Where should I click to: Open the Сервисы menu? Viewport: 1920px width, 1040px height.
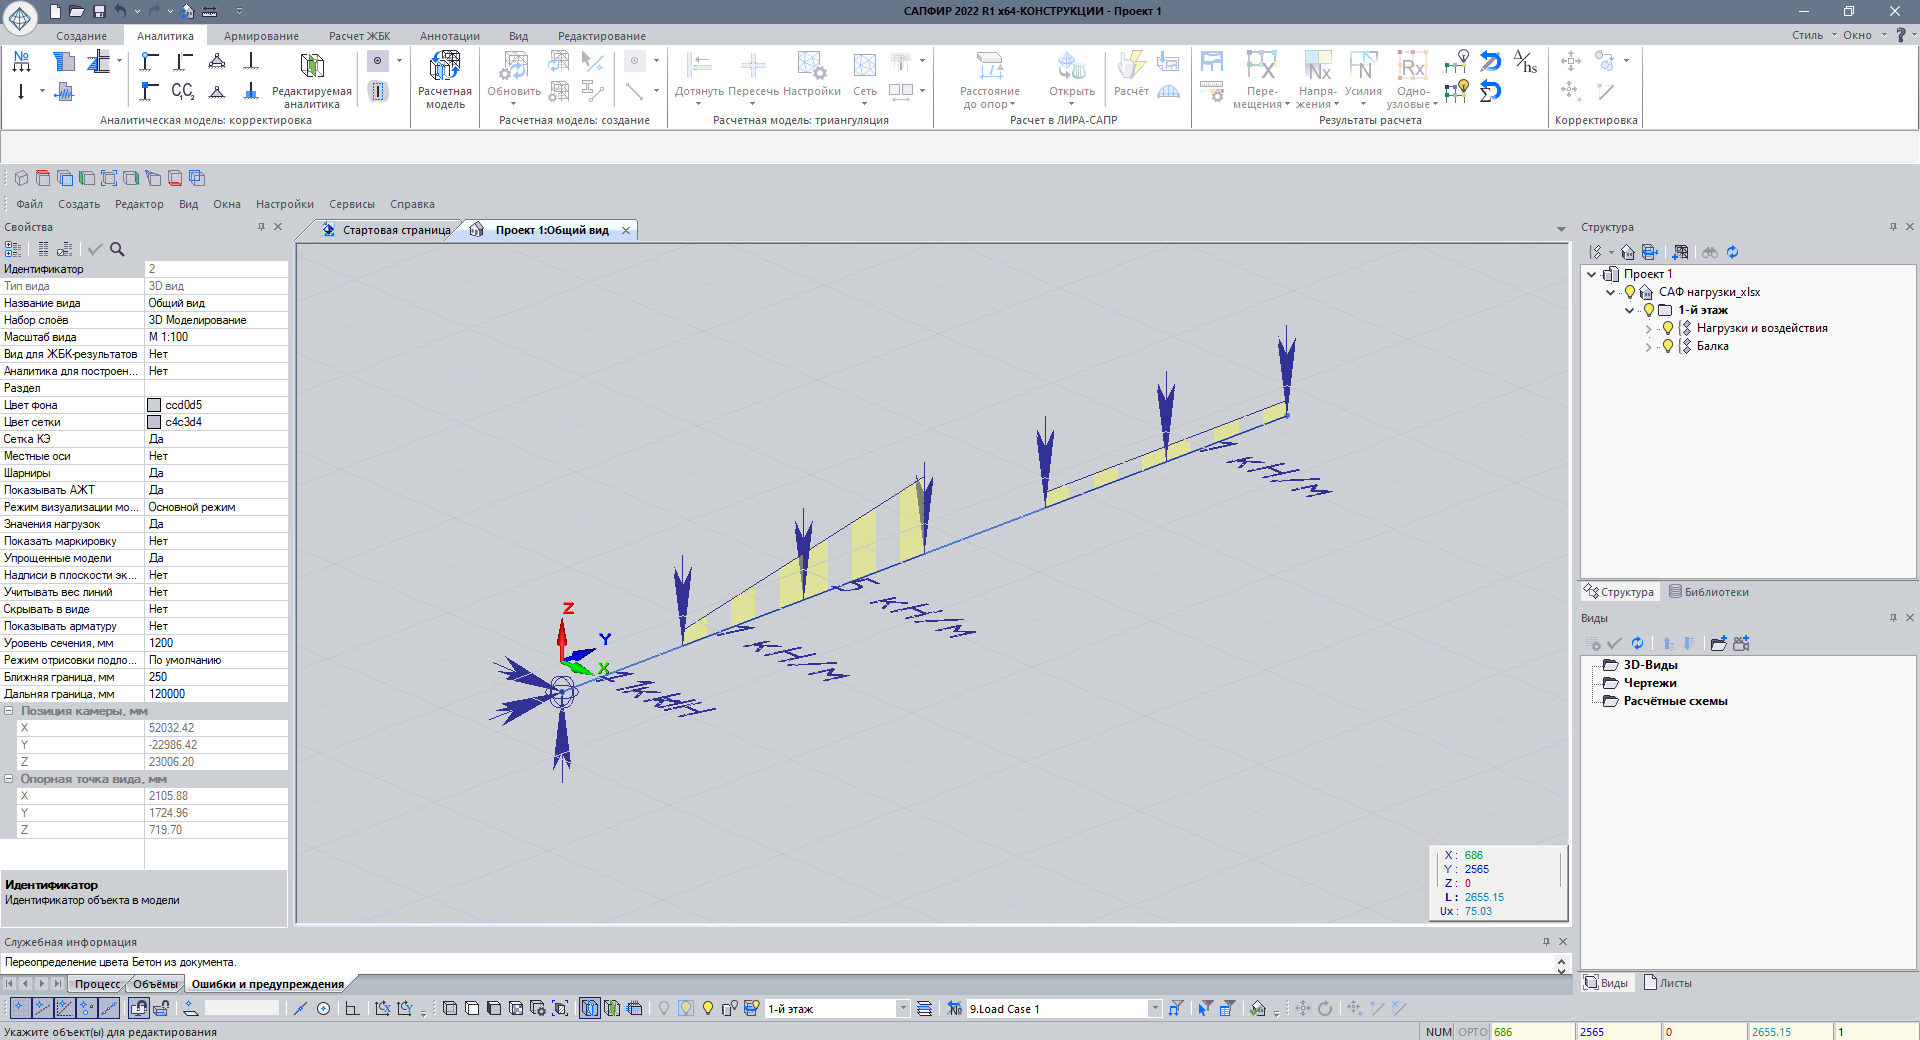coord(352,204)
